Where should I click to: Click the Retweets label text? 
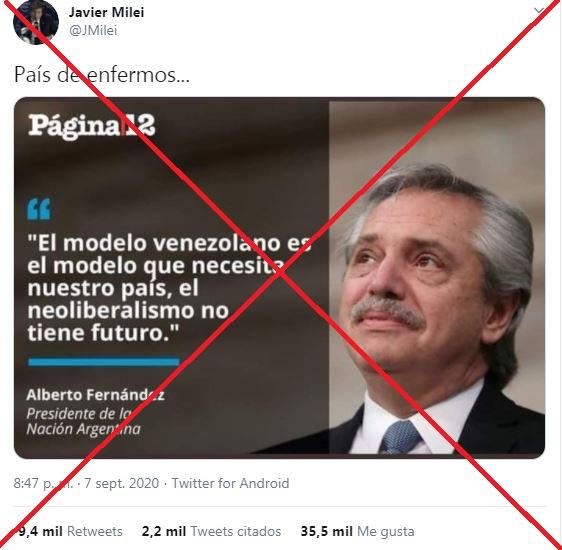(x=95, y=531)
